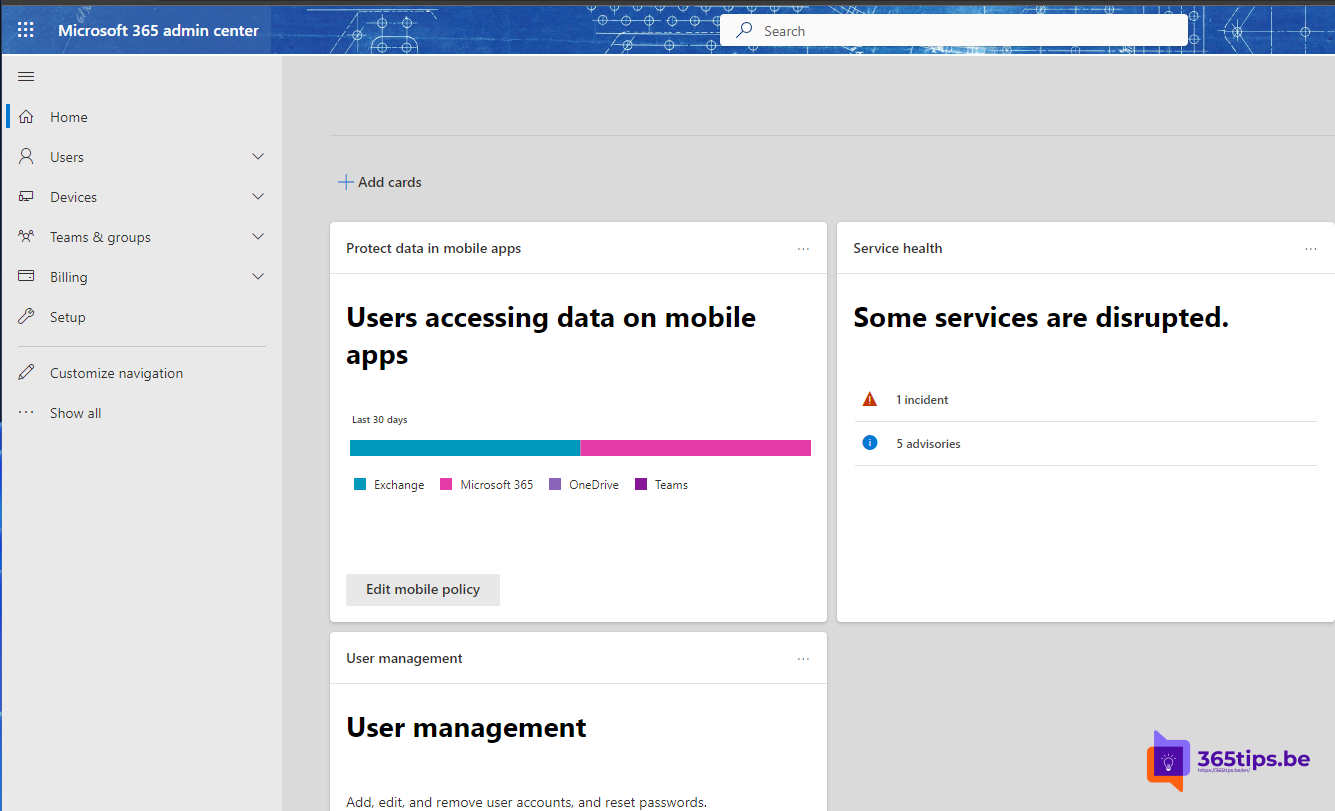Click the 'Service health' card title

click(x=898, y=248)
